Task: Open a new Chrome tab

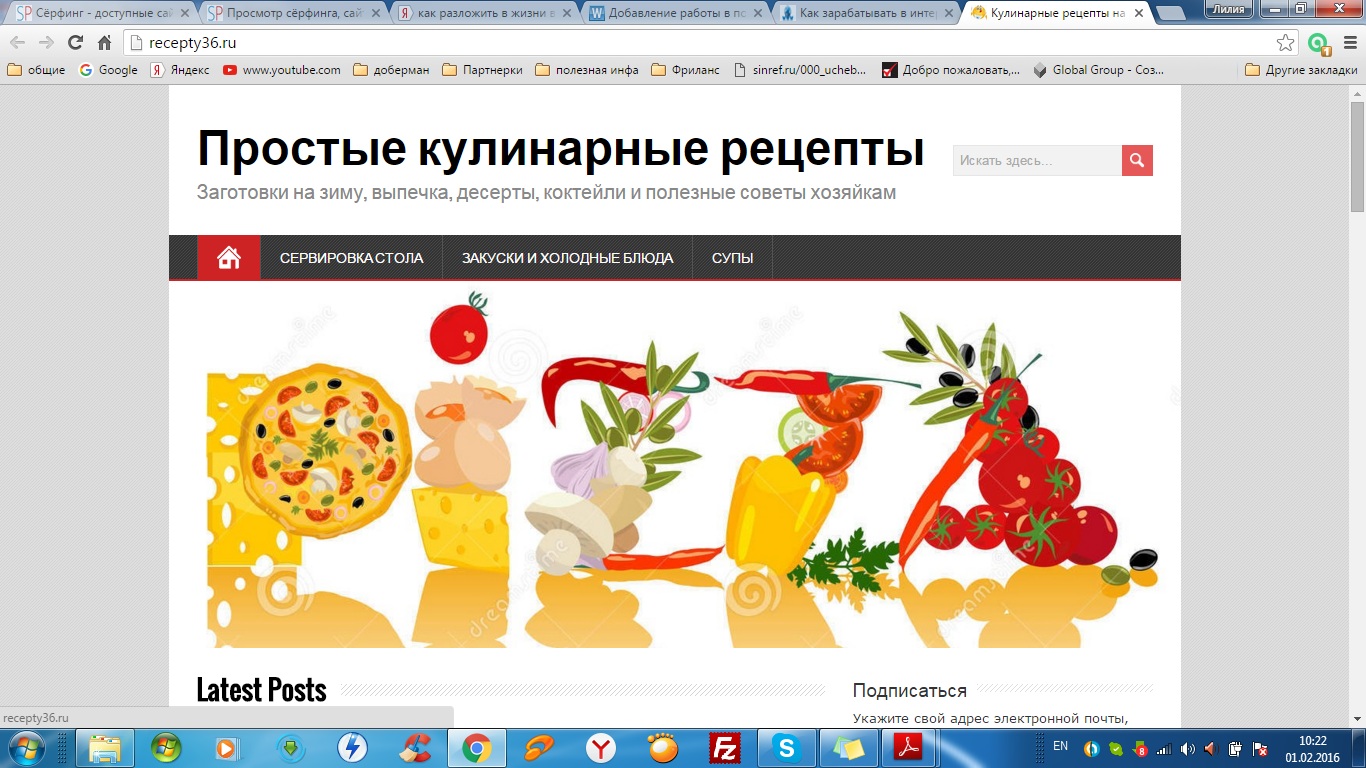Action: click(1170, 14)
